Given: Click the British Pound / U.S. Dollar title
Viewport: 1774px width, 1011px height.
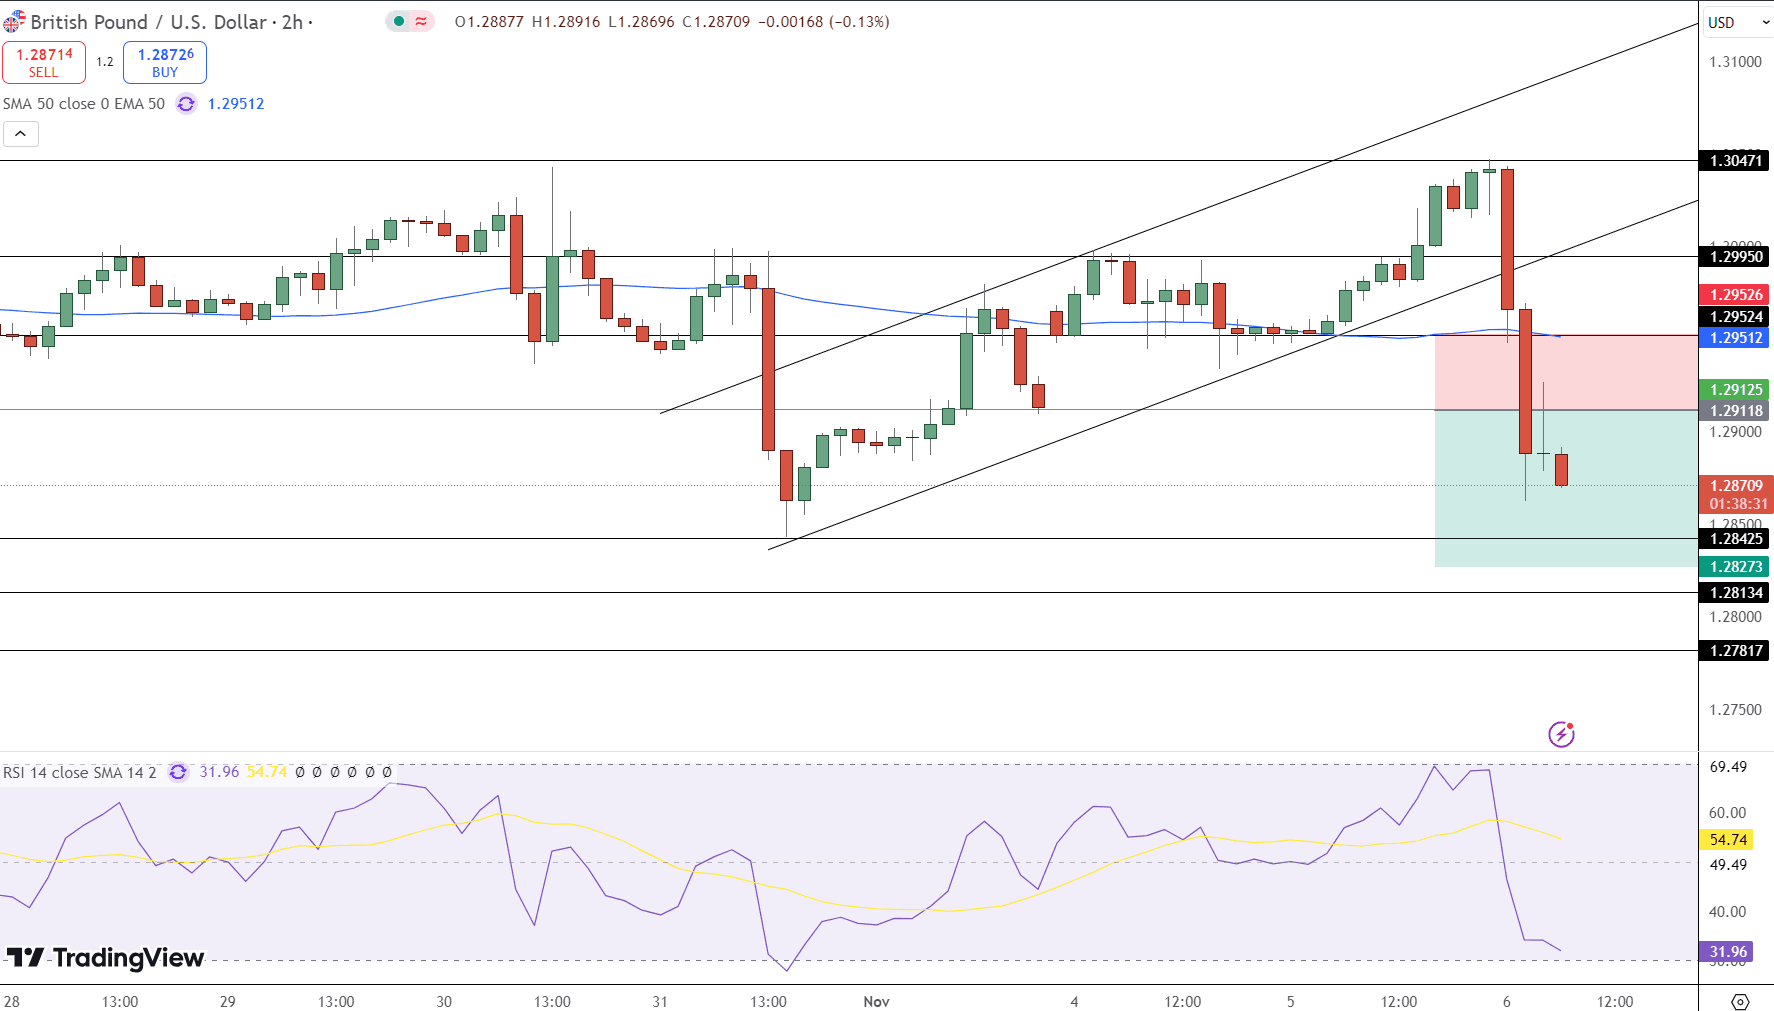Looking at the screenshot, I should click(149, 22).
